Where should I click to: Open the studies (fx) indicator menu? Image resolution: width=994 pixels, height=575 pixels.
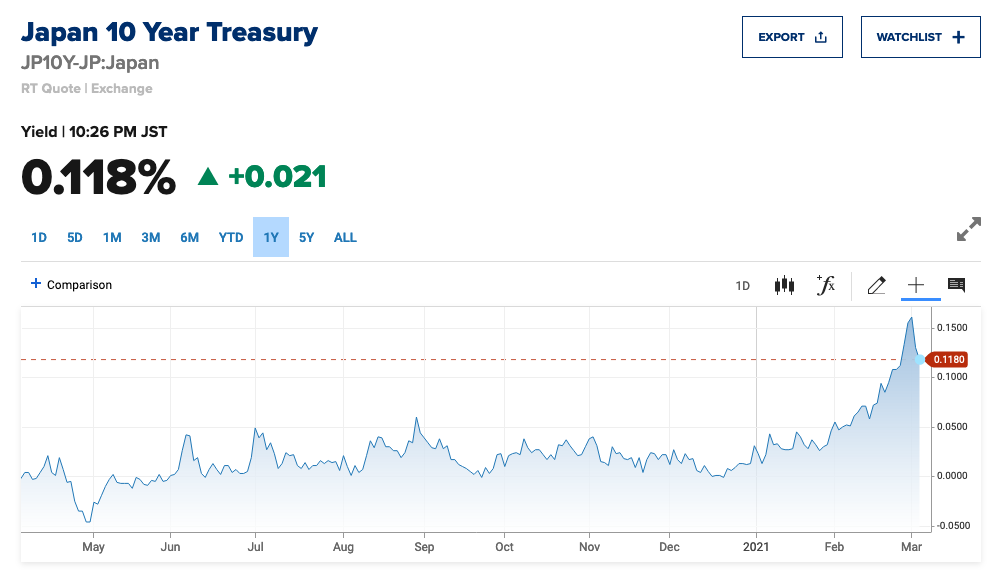point(825,285)
